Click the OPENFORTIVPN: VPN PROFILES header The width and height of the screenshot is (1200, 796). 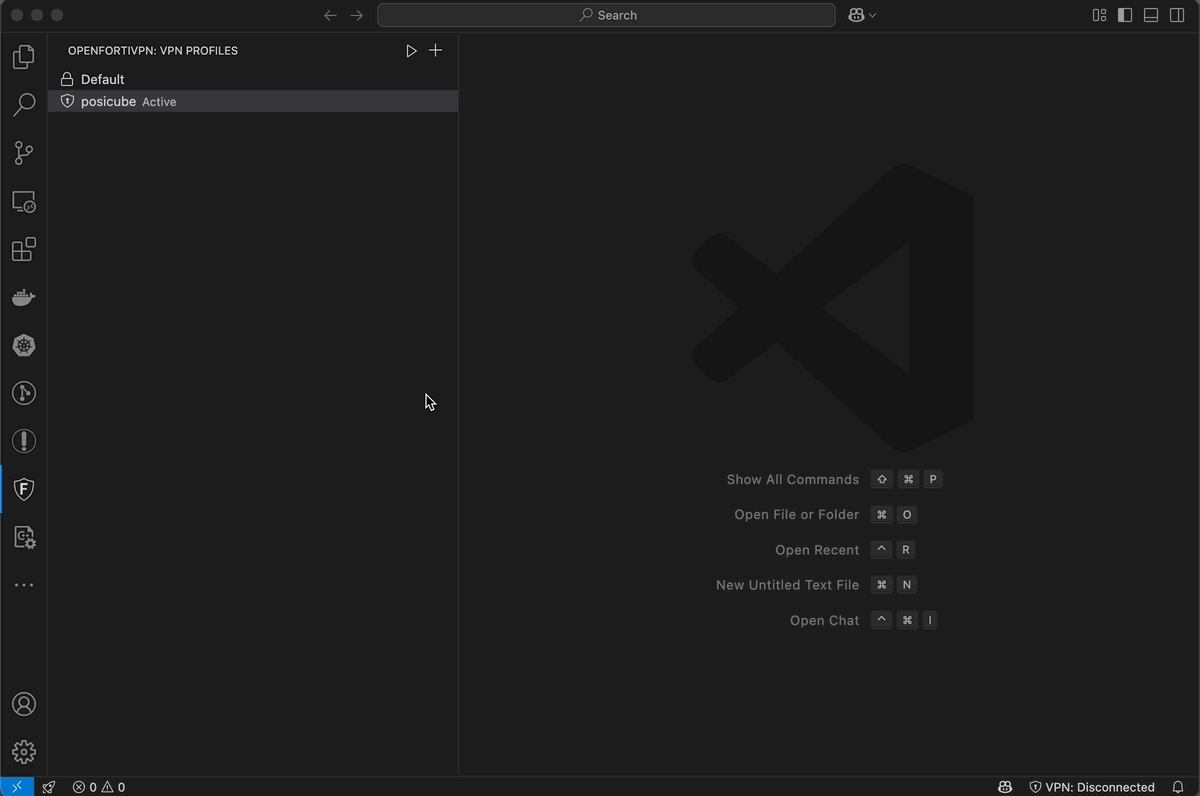pos(153,51)
